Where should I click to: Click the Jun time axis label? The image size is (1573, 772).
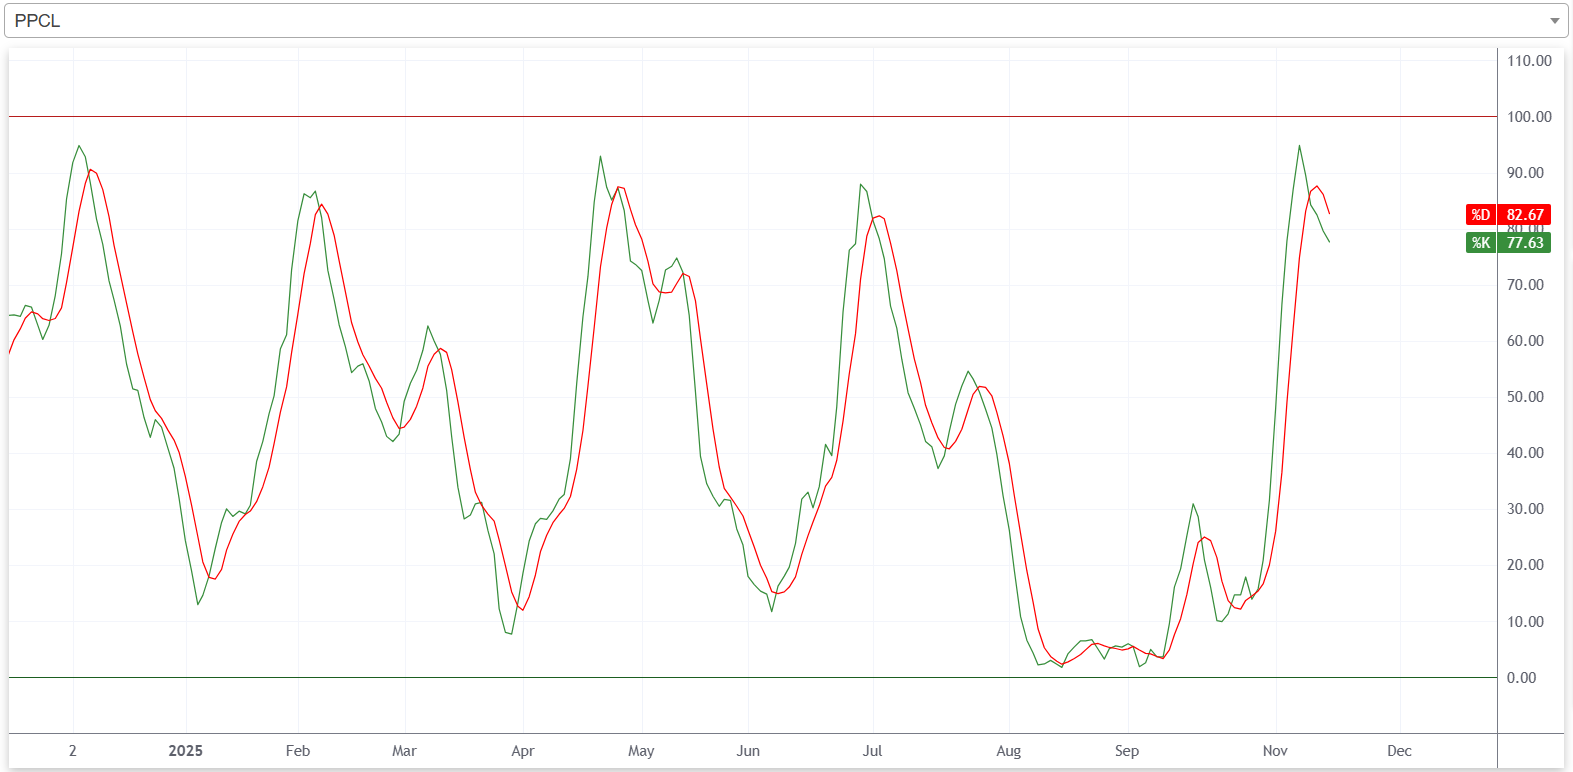click(748, 751)
